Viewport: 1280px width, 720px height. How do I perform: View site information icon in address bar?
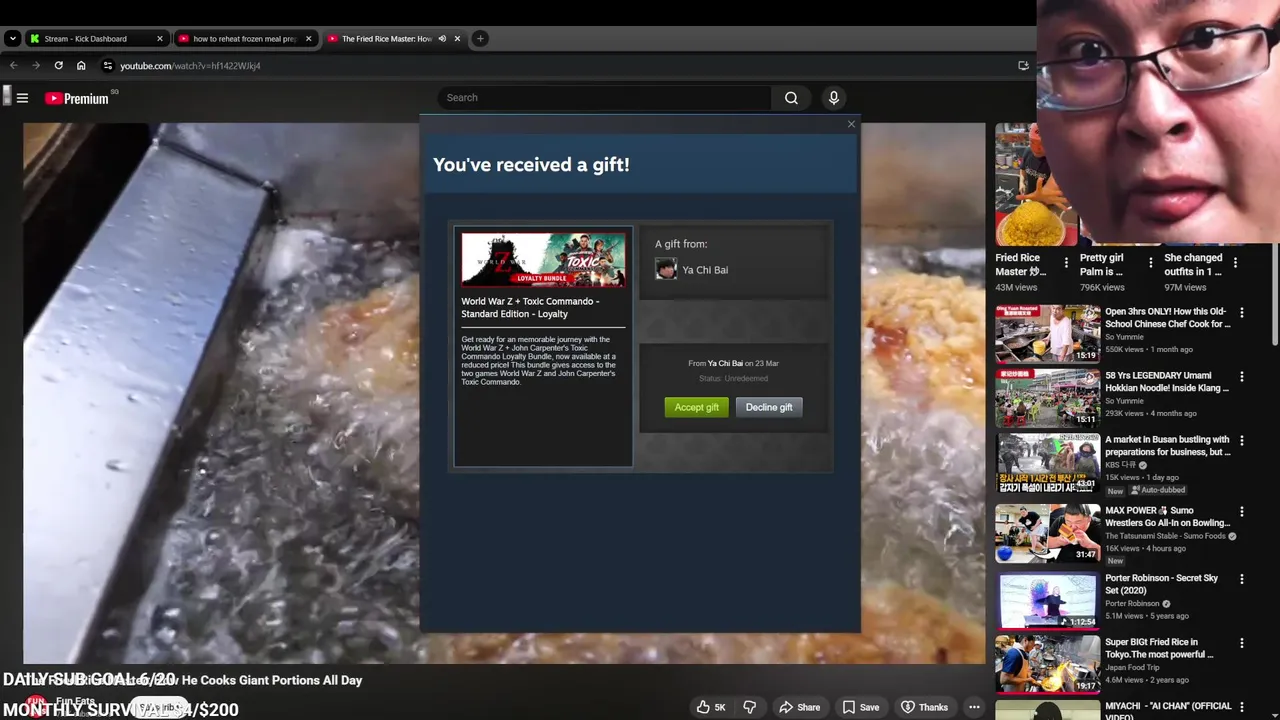(x=108, y=65)
